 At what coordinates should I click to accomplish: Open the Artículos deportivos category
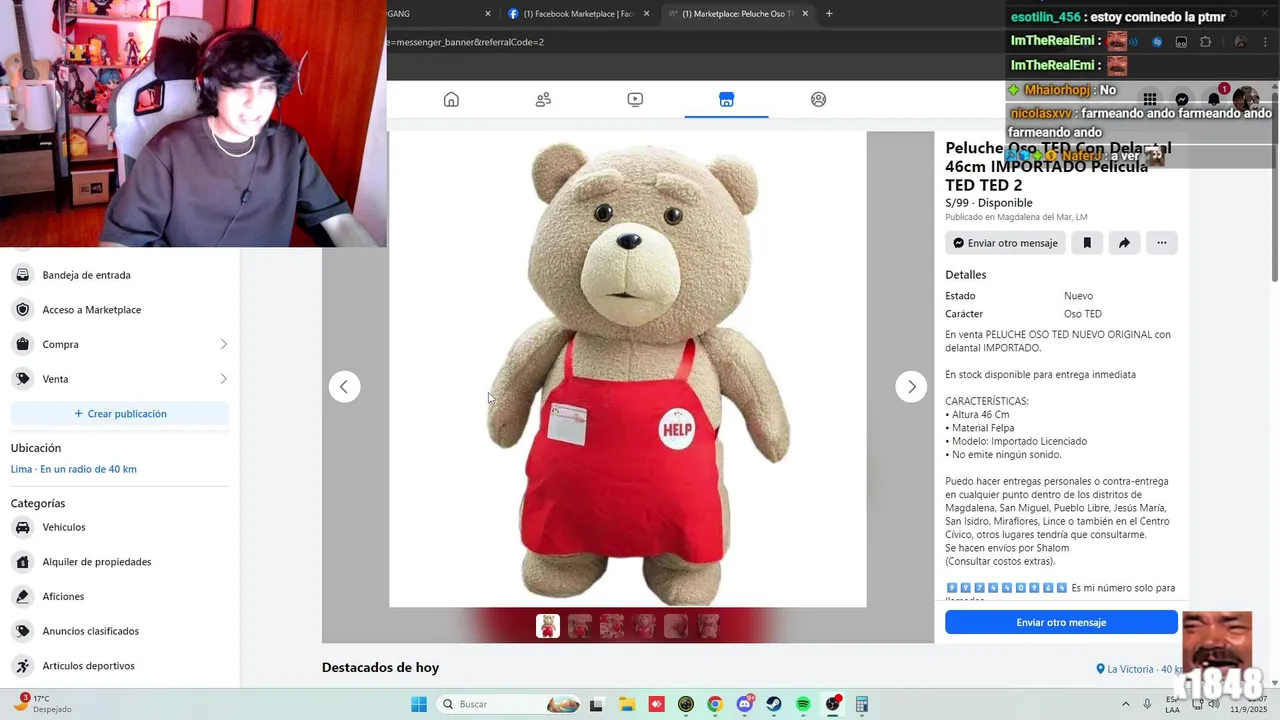(x=120, y=666)
